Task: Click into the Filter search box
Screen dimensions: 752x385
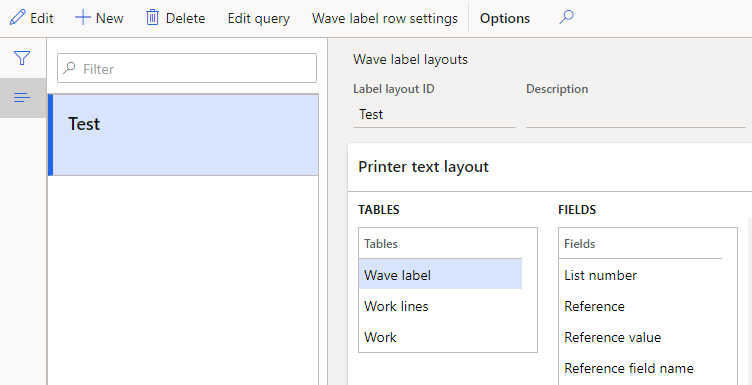Action: click(x=187, y=69)
